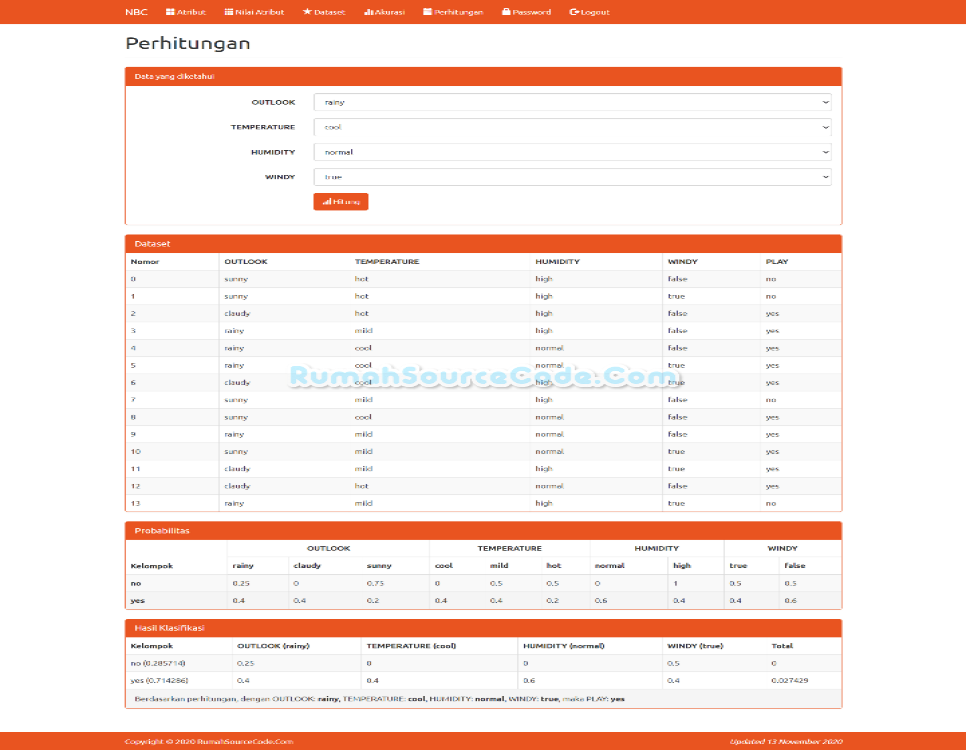Expand the HUMIDITY dropdown showing normal
This screenshot has width=966, height=750.
(x=573, y=152)
